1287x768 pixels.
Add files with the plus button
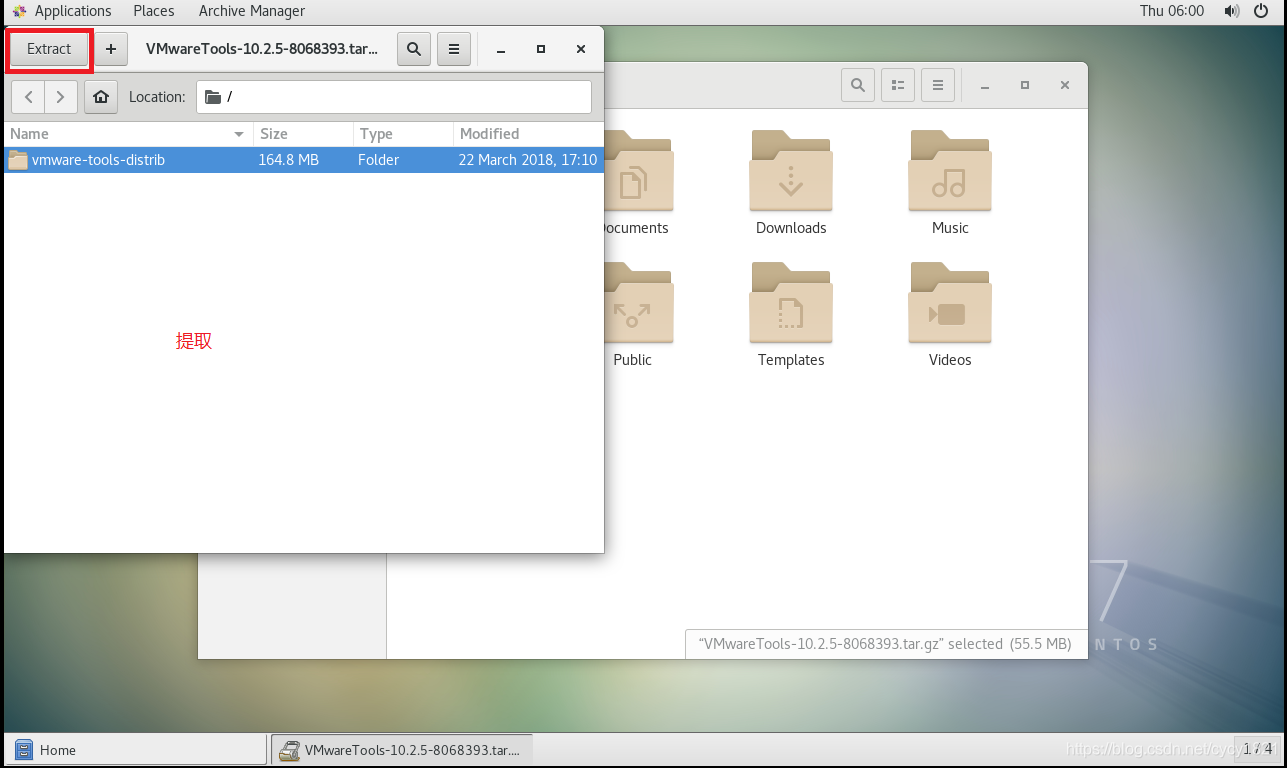pos(111,49)
